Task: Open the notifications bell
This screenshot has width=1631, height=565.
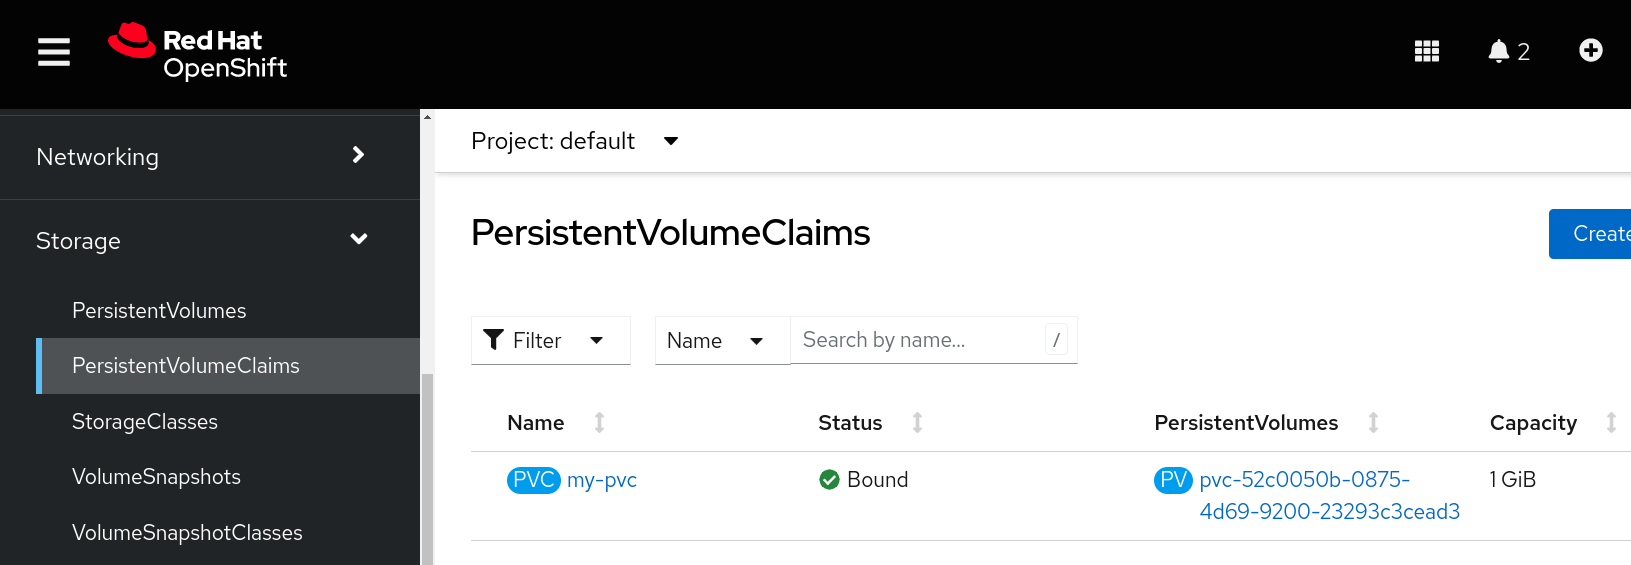Action: [1508, 52]
